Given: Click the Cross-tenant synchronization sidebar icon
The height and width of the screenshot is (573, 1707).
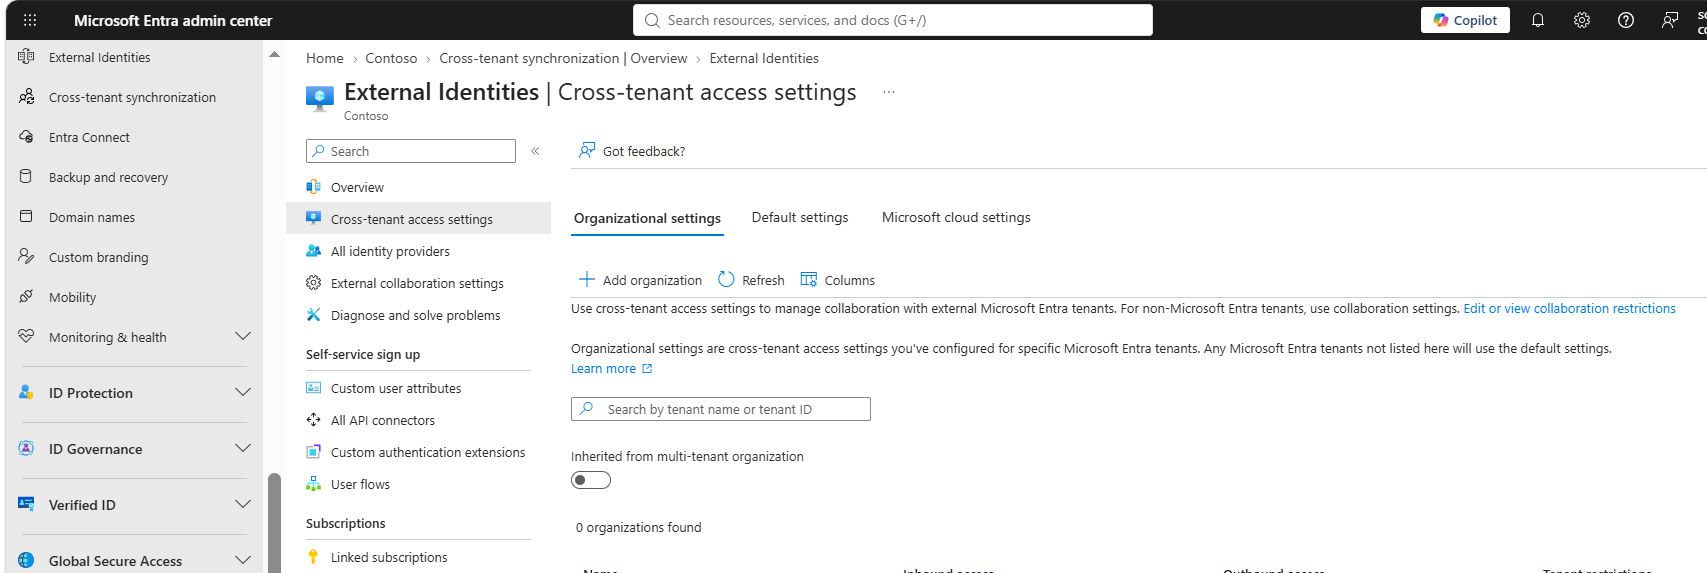Looking at the screenshot, I should click(x=26, y=97).
